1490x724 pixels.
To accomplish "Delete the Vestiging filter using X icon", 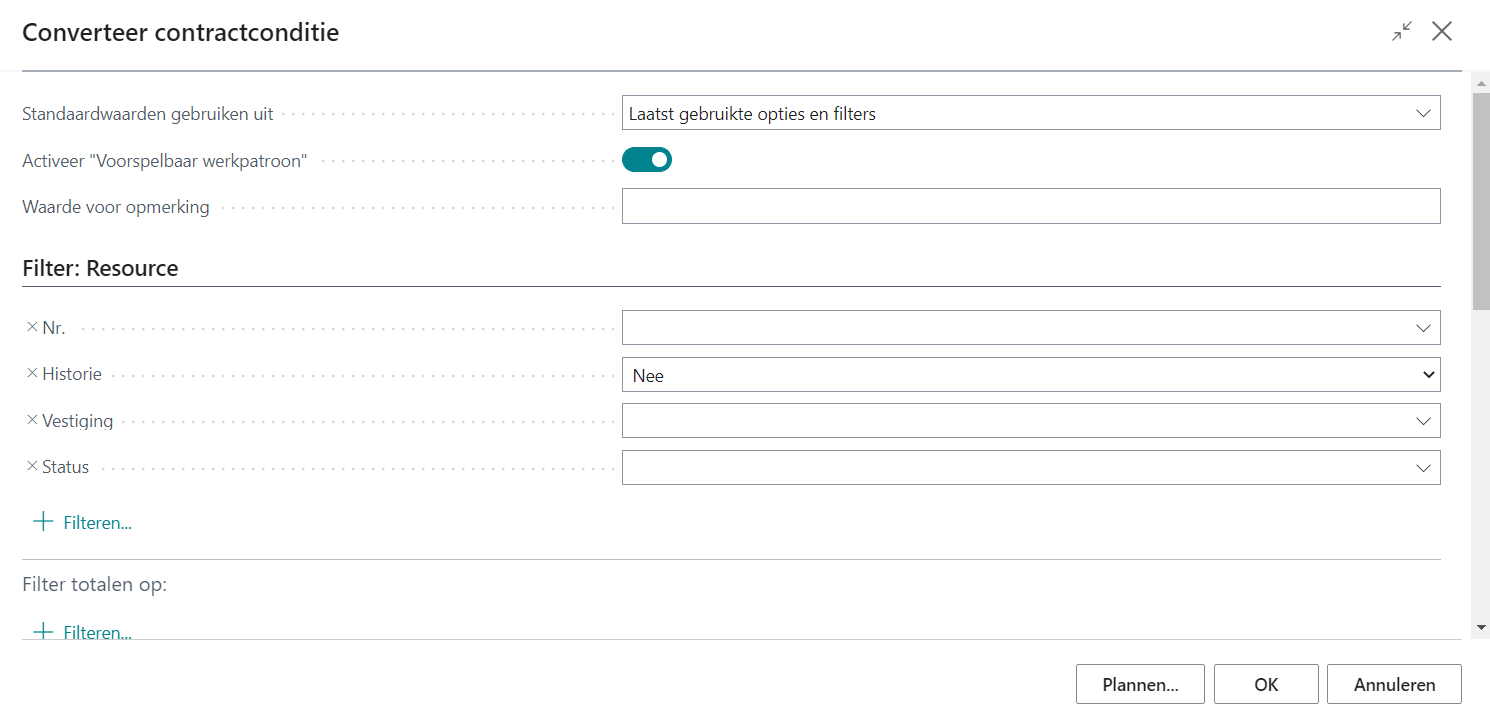I will coord(32,421).
